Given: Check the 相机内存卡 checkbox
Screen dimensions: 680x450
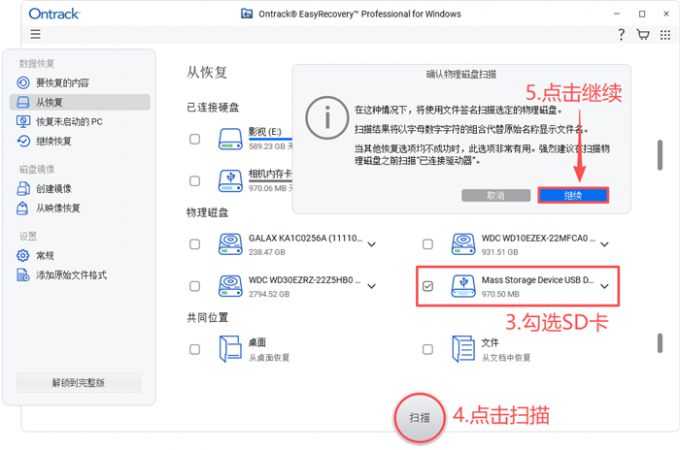Looking at the screenshot, I should coord(195,181).
